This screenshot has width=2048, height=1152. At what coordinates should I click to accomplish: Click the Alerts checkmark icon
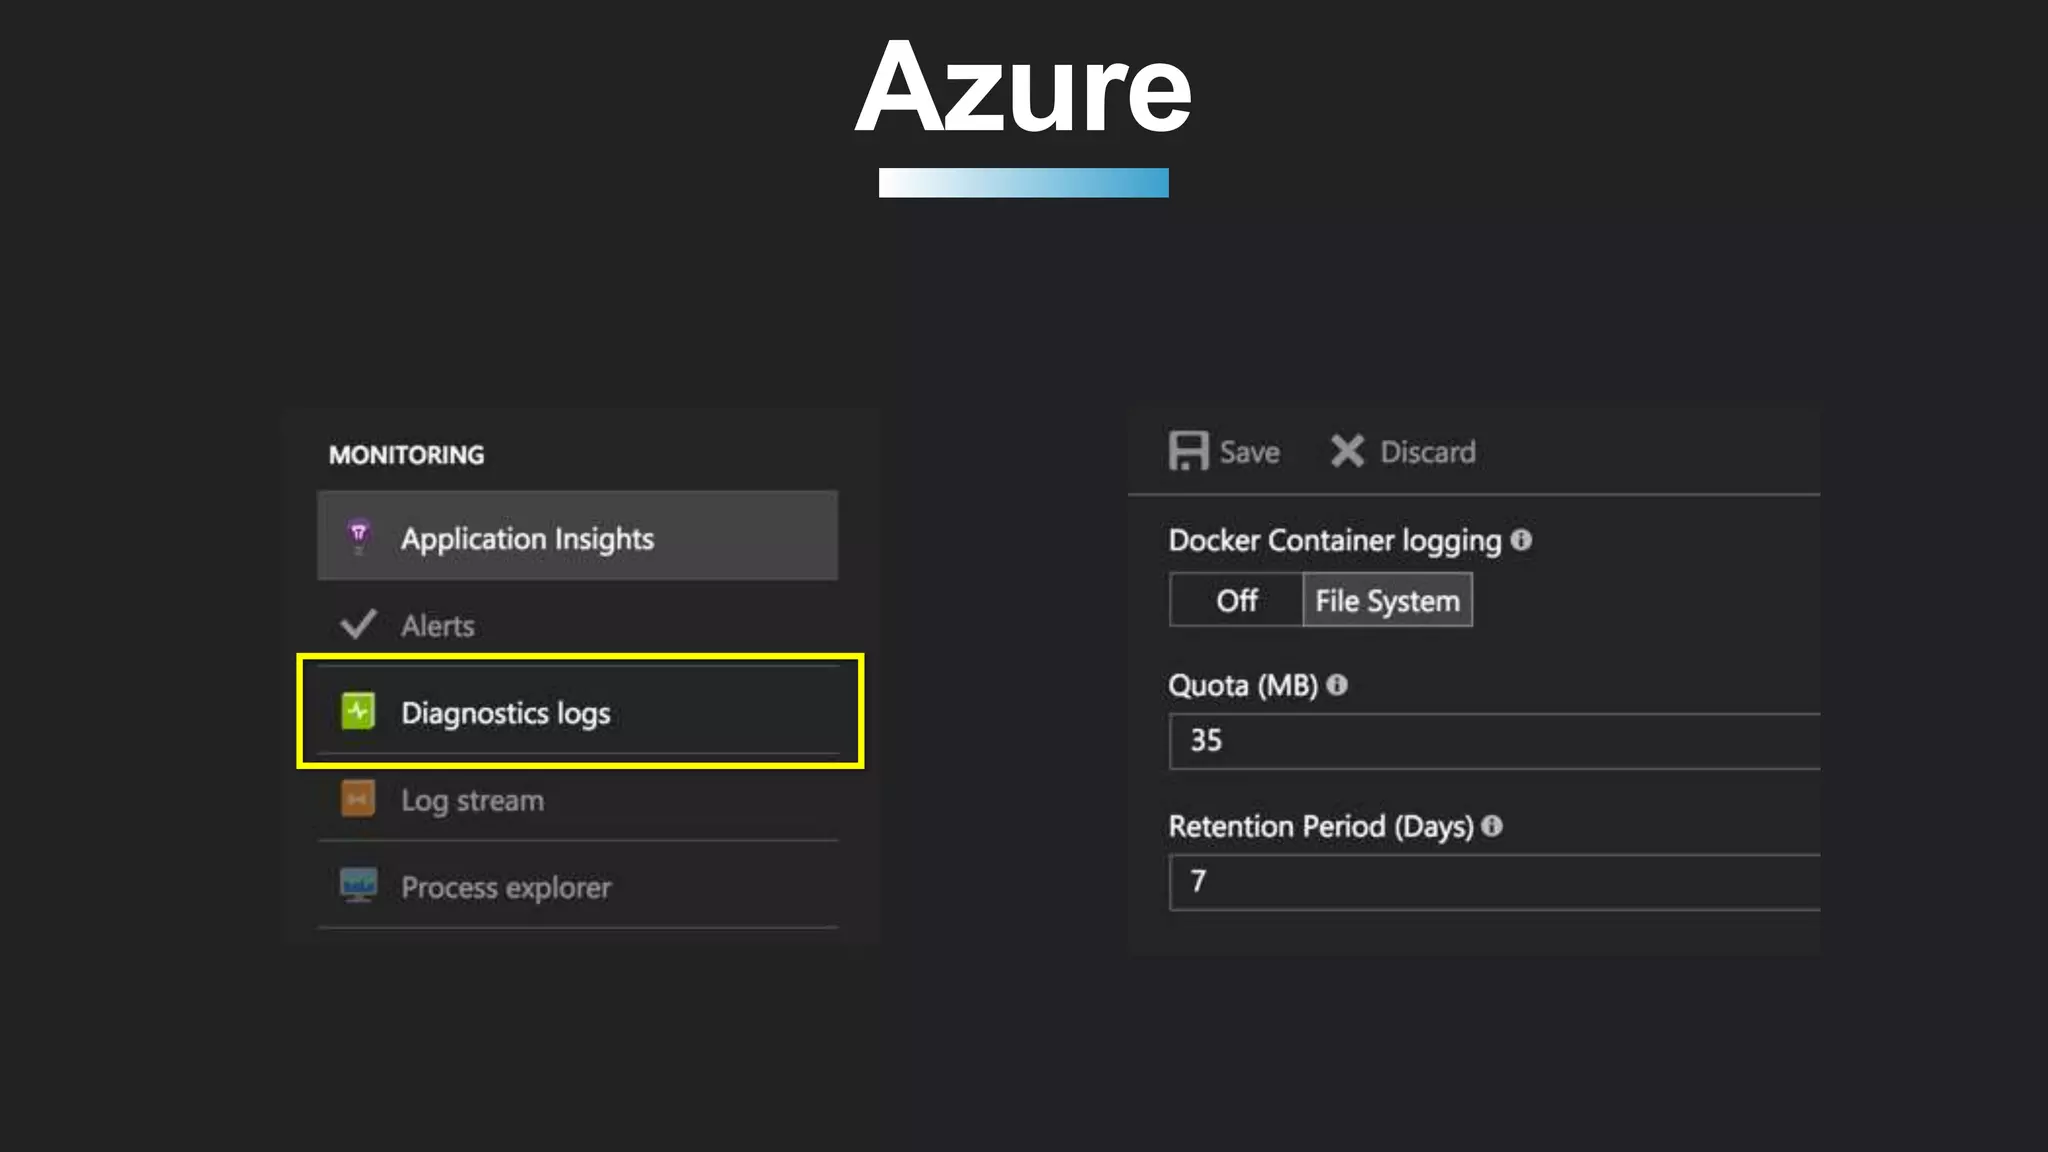[358, 625]
